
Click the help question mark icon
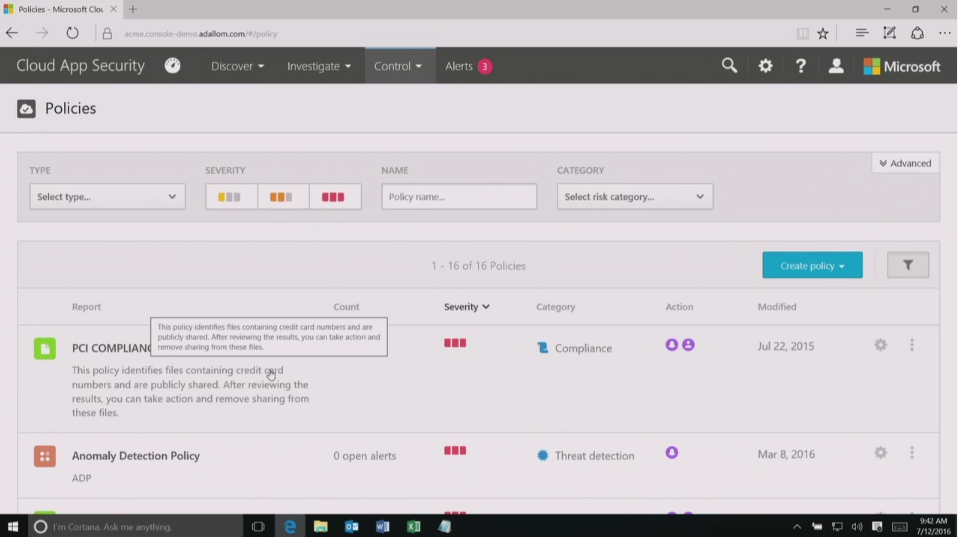(800, 66)
